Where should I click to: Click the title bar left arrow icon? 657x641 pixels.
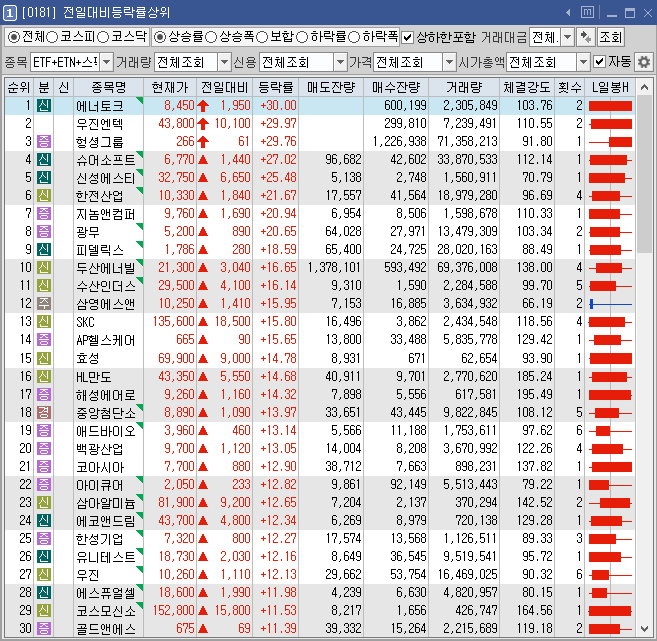(x=569, y=13)
